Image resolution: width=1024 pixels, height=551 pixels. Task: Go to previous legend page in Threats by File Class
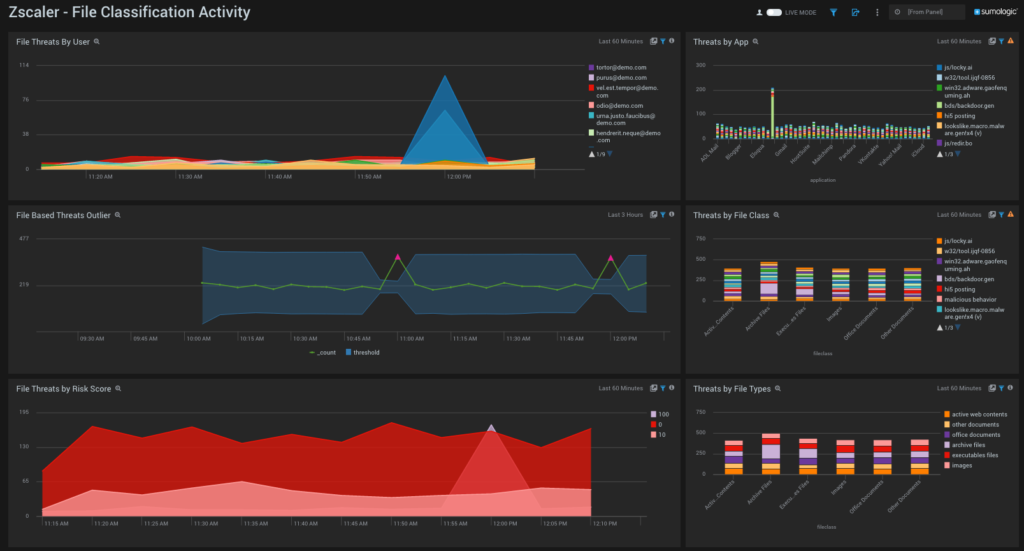[x=940, y=328]
